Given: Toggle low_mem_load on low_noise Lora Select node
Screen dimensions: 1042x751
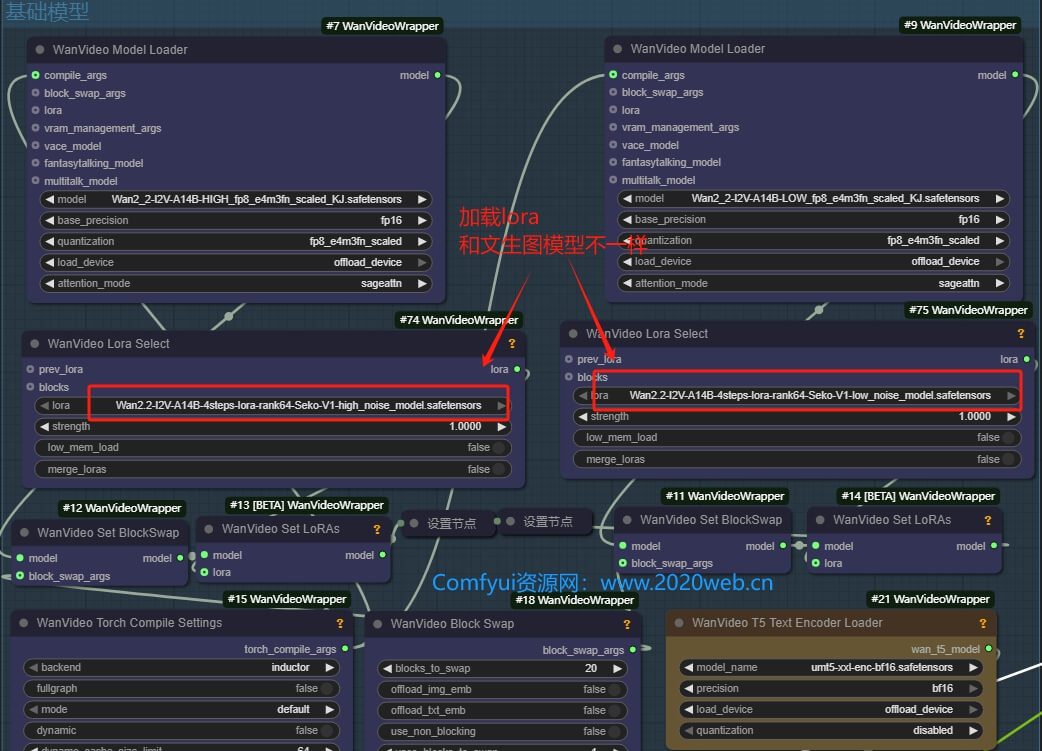Looking at the screenshot, I should [x=797, y=438].
